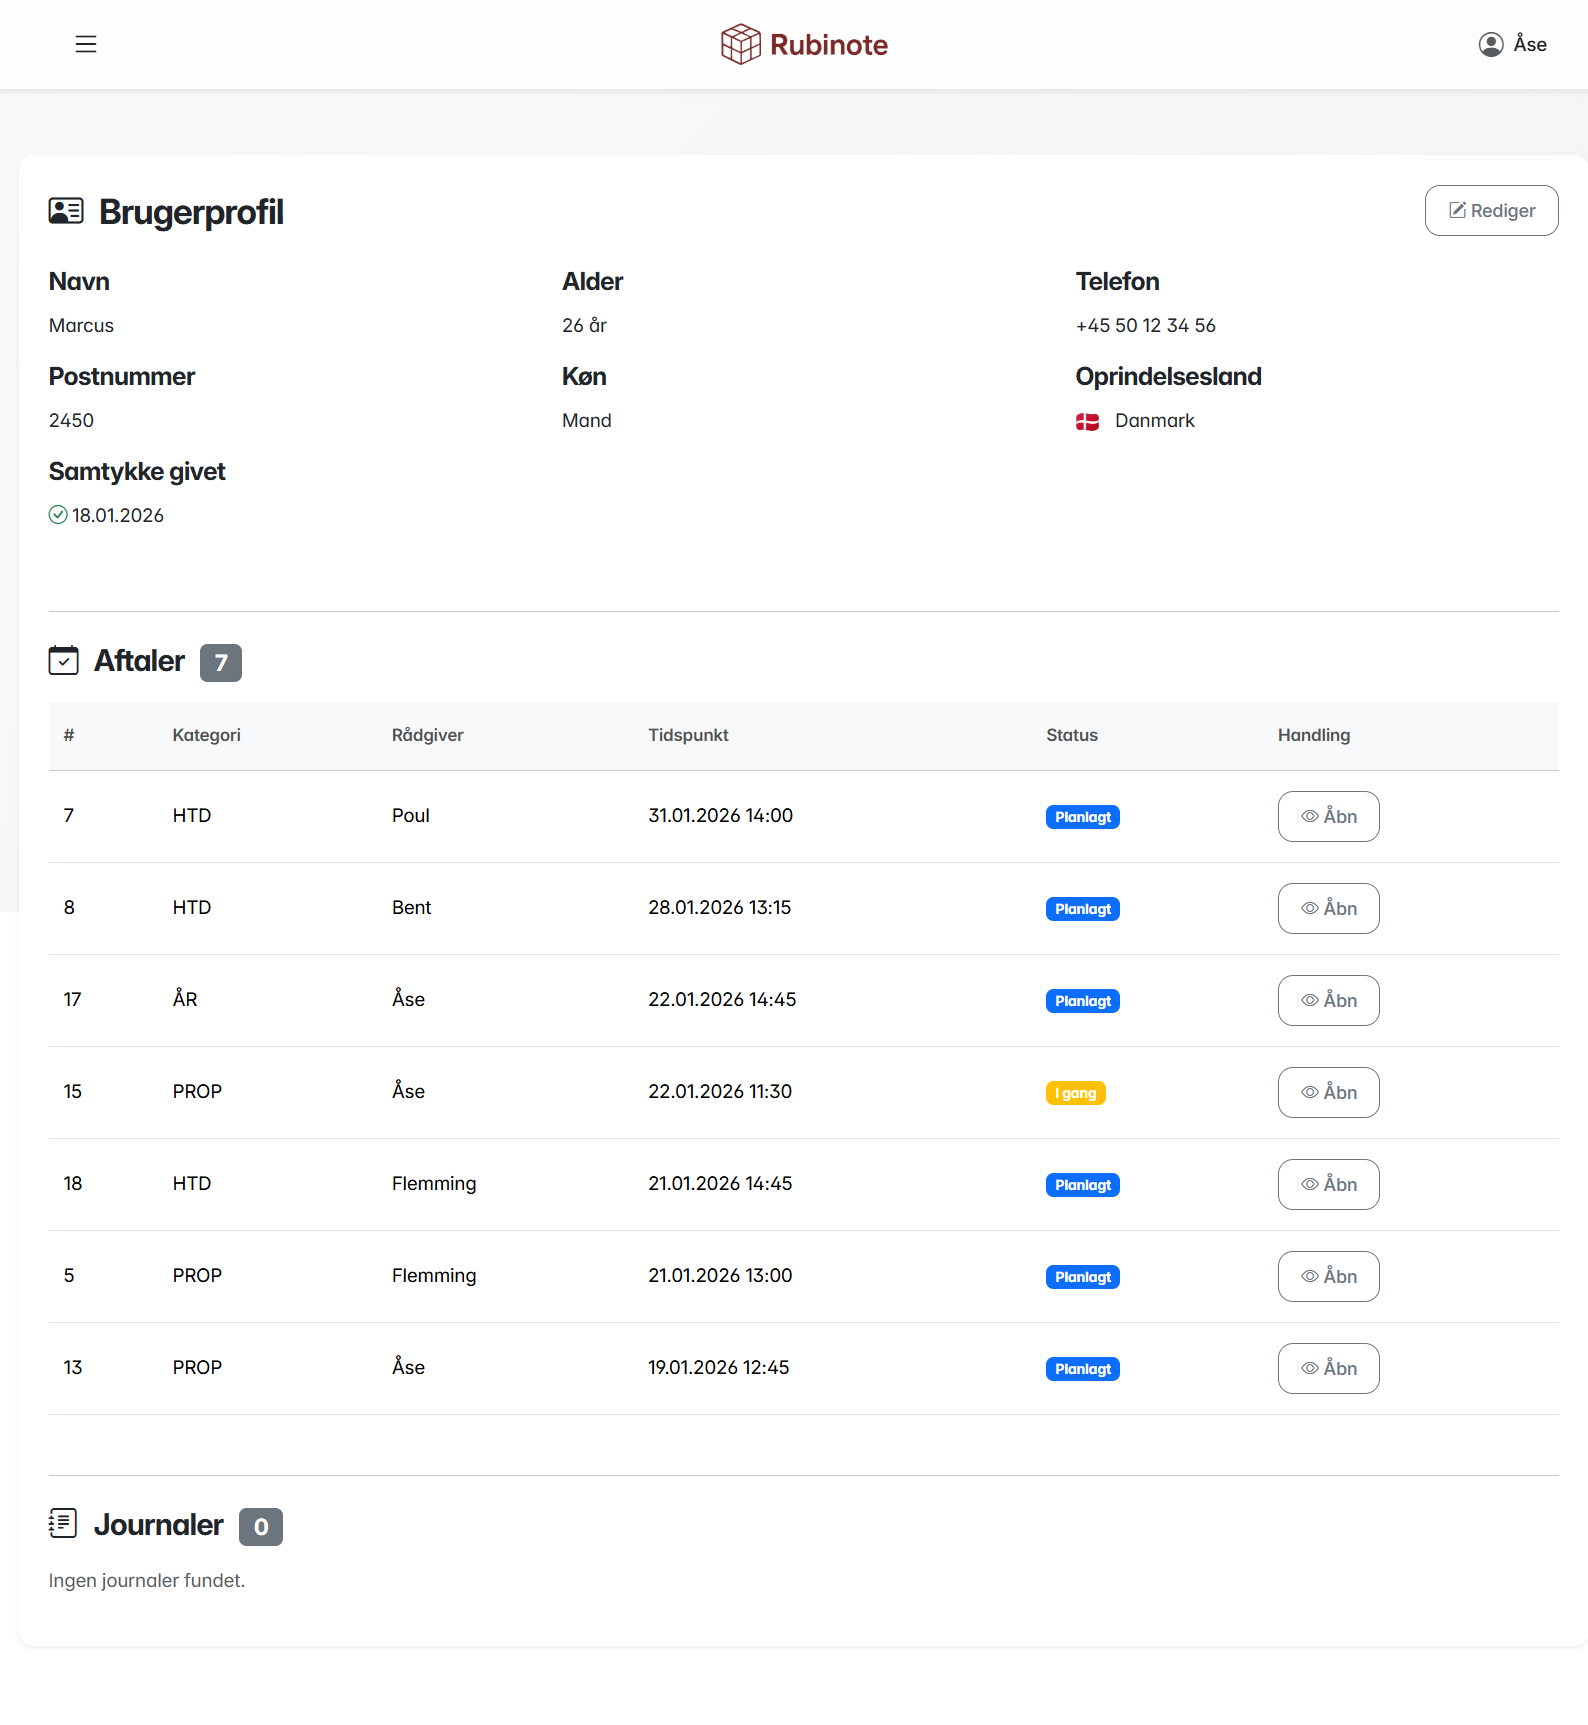Open the in-progress appointment 15
Image resolution: width=1588 pixels, height=1725 pixels.
pos(1328,1092)
